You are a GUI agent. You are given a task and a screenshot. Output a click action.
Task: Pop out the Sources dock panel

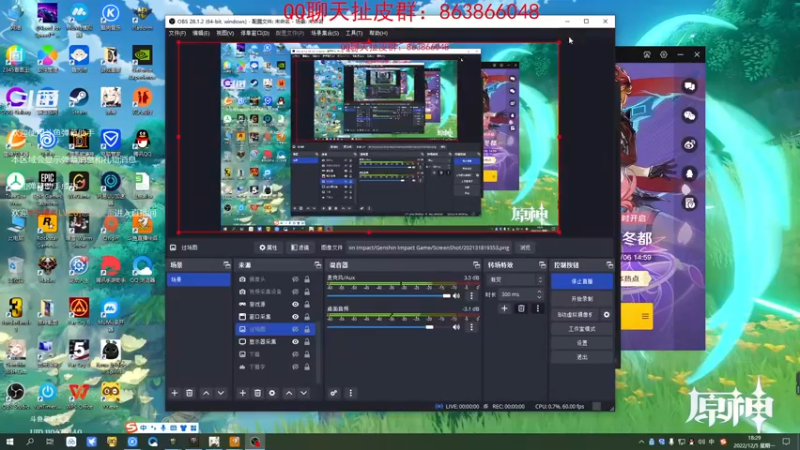pos(317,265)
